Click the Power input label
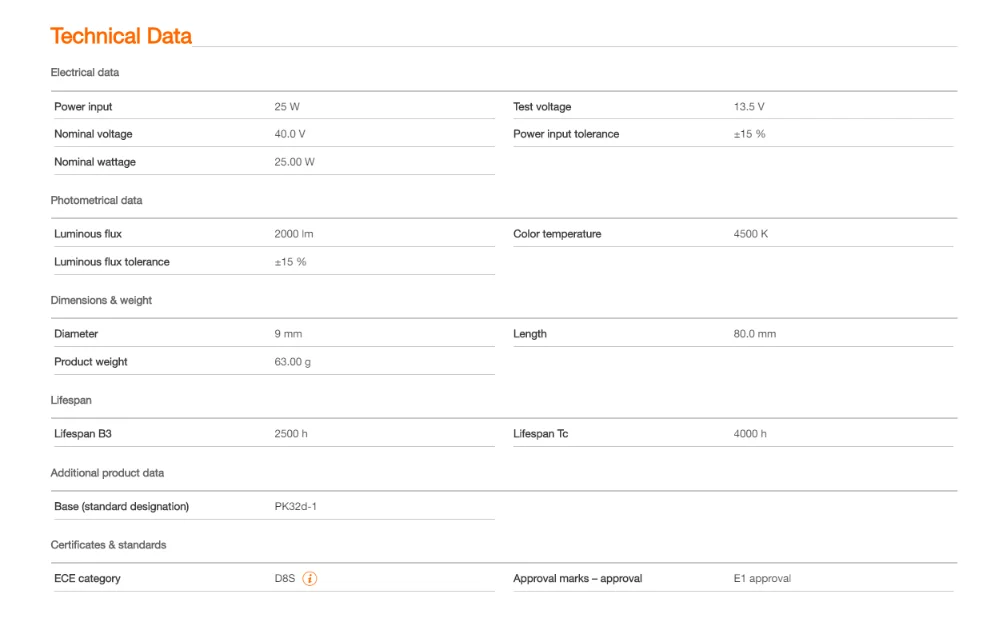Viewport: 1000px width, 618px height. 83,107
